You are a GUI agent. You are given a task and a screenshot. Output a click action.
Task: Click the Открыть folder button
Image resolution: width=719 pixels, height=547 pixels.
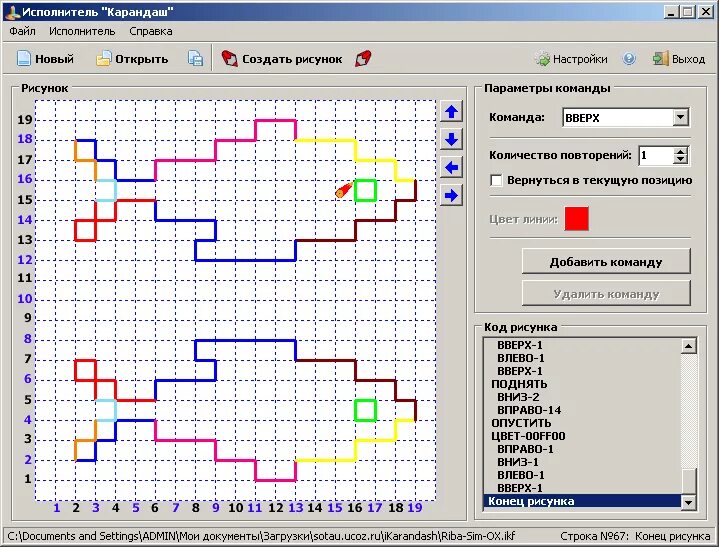pos(132,59)
